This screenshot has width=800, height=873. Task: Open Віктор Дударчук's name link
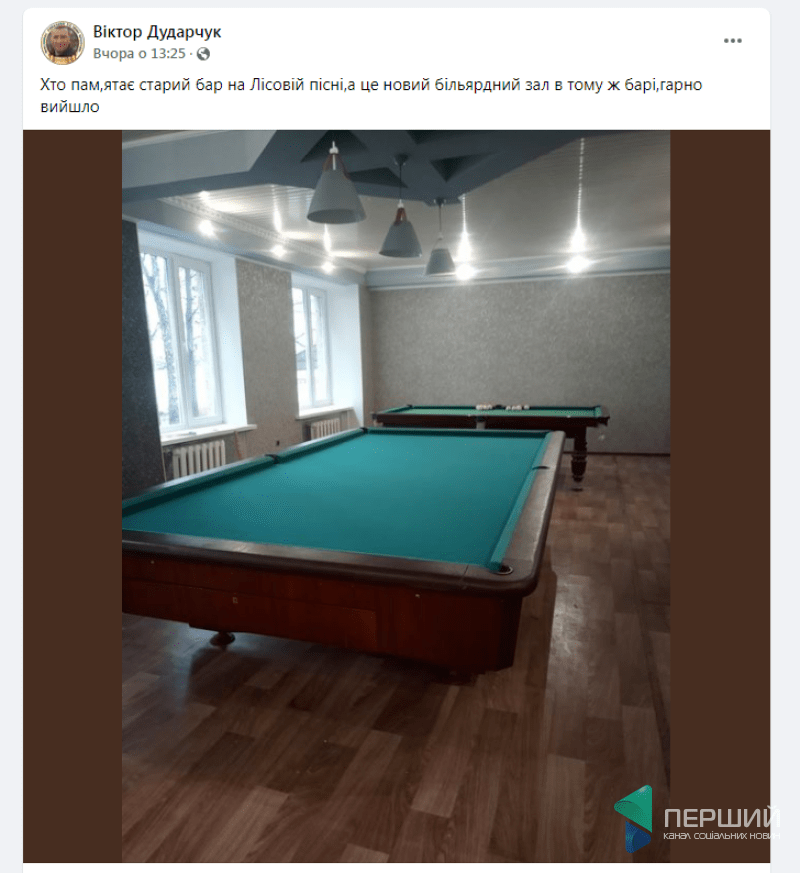pos(157,32)
